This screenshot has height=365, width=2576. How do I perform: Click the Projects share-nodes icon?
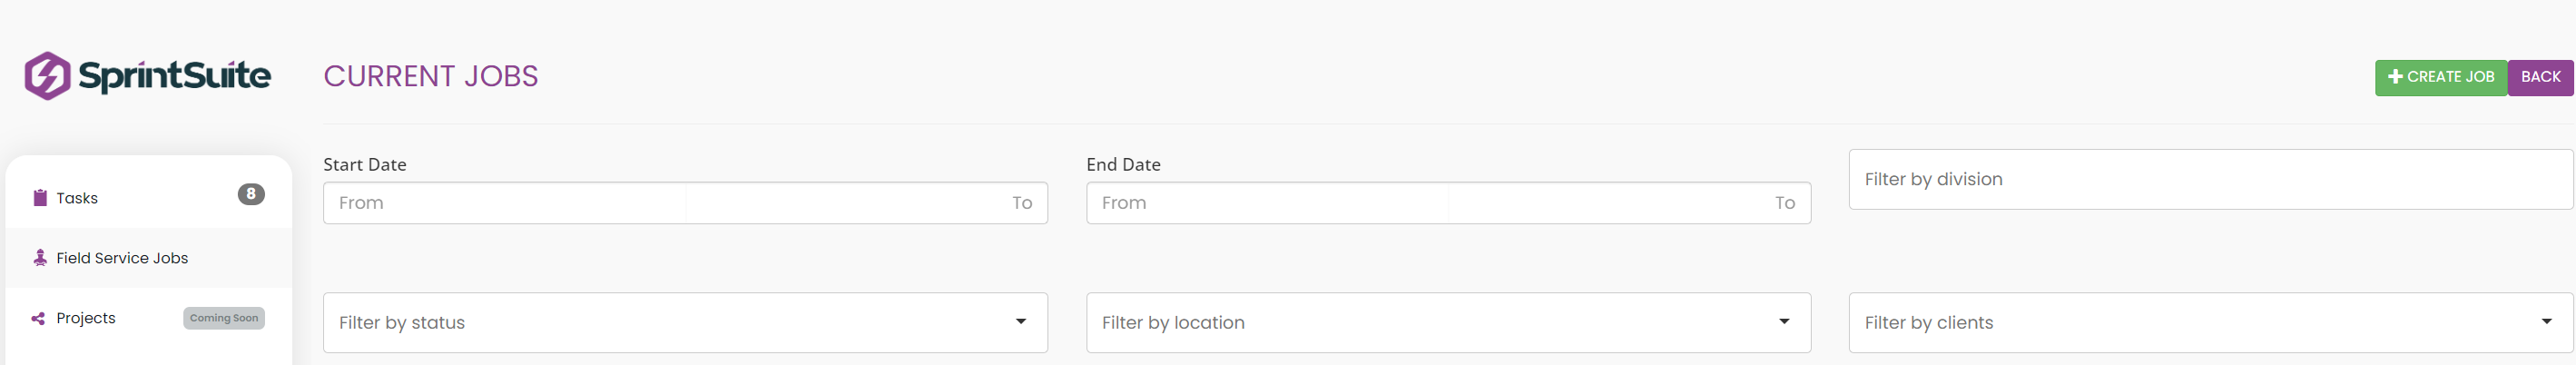click(x=38, y=318)
